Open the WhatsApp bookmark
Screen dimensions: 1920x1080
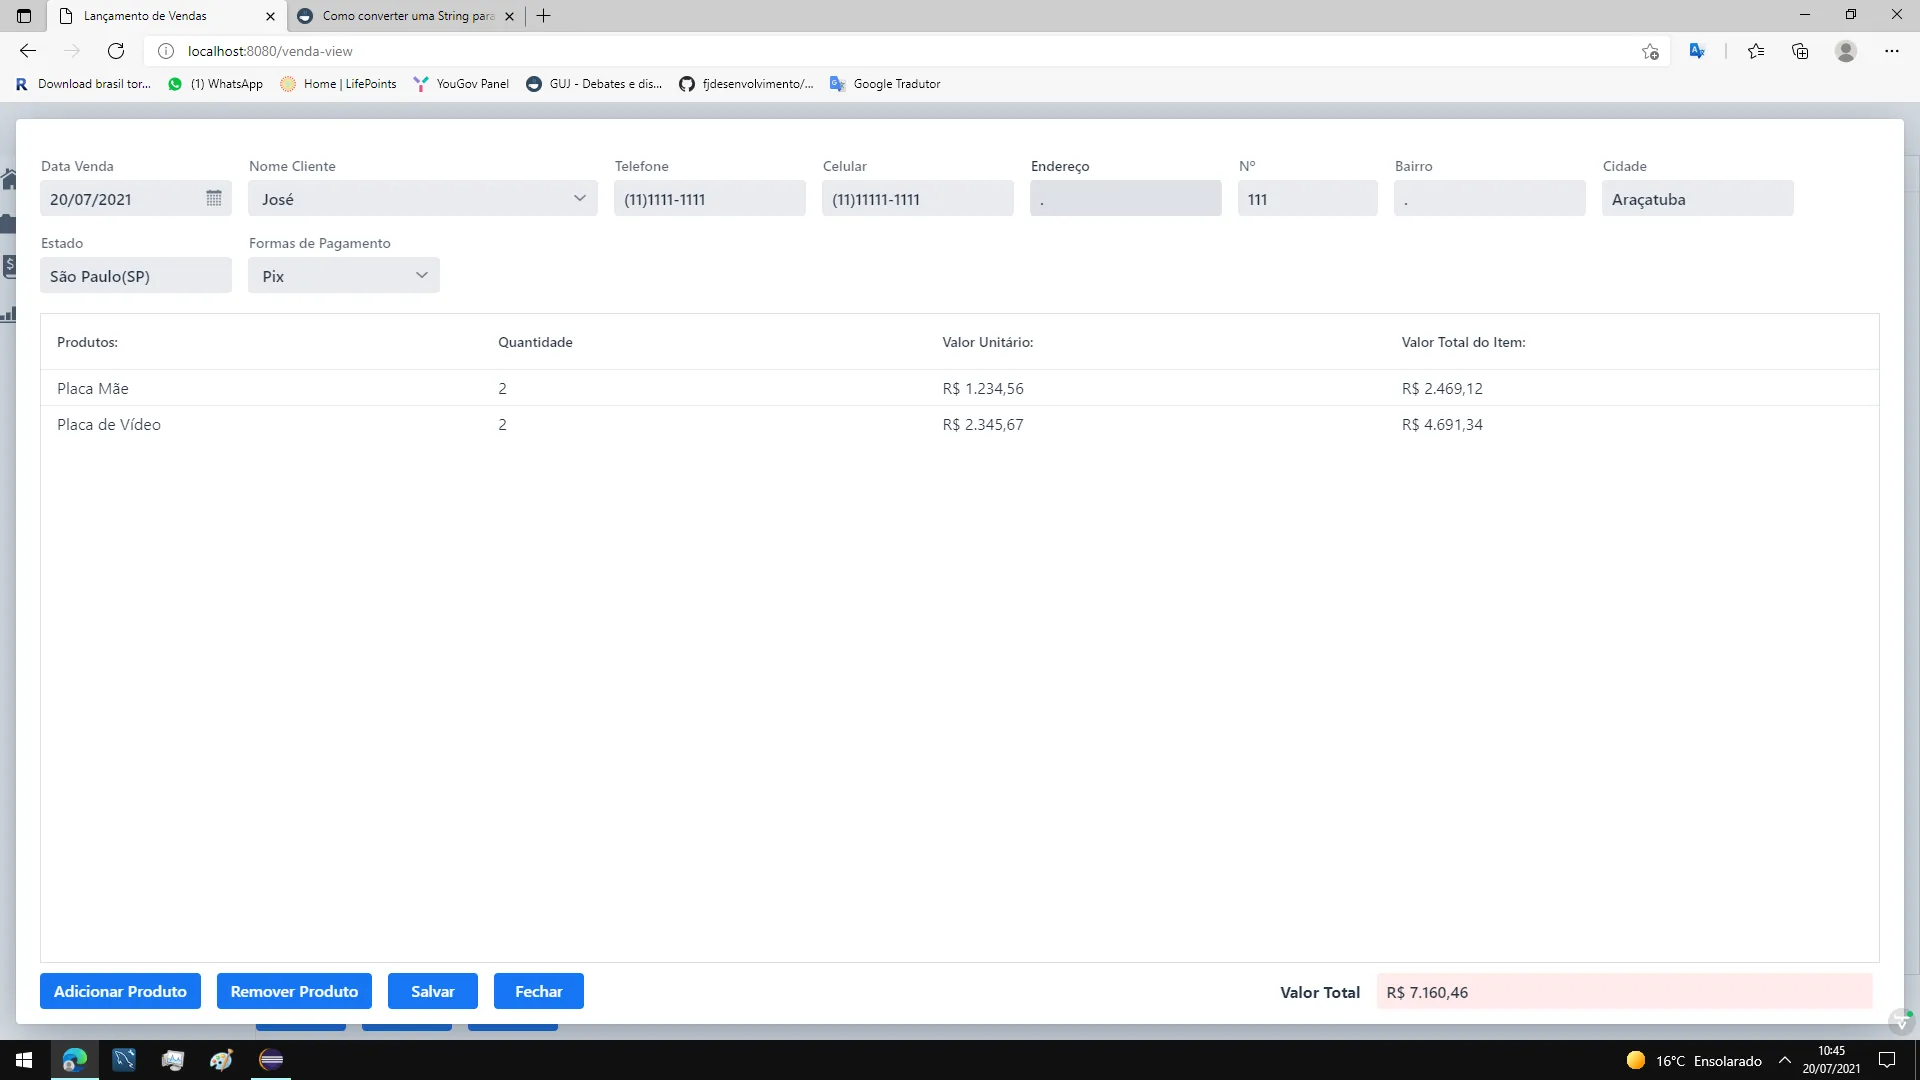coord(216,84)
